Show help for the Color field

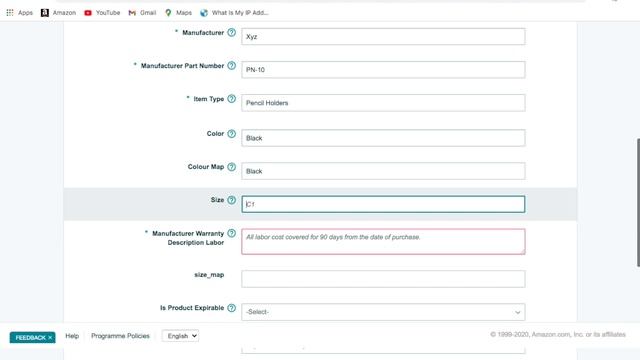[x=231, y=133]
